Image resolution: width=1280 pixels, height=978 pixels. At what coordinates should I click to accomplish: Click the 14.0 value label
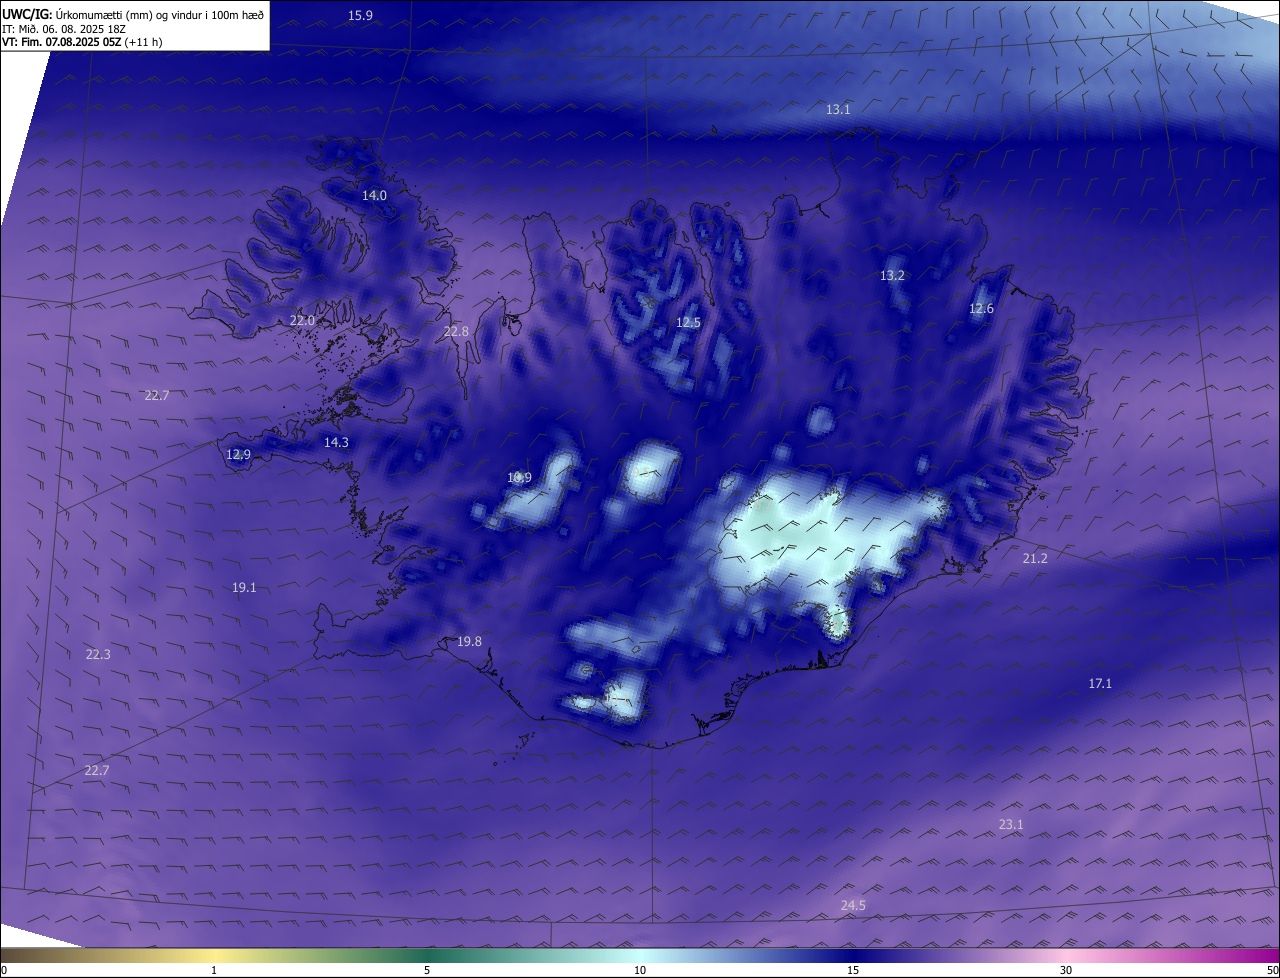coord(374,195)
